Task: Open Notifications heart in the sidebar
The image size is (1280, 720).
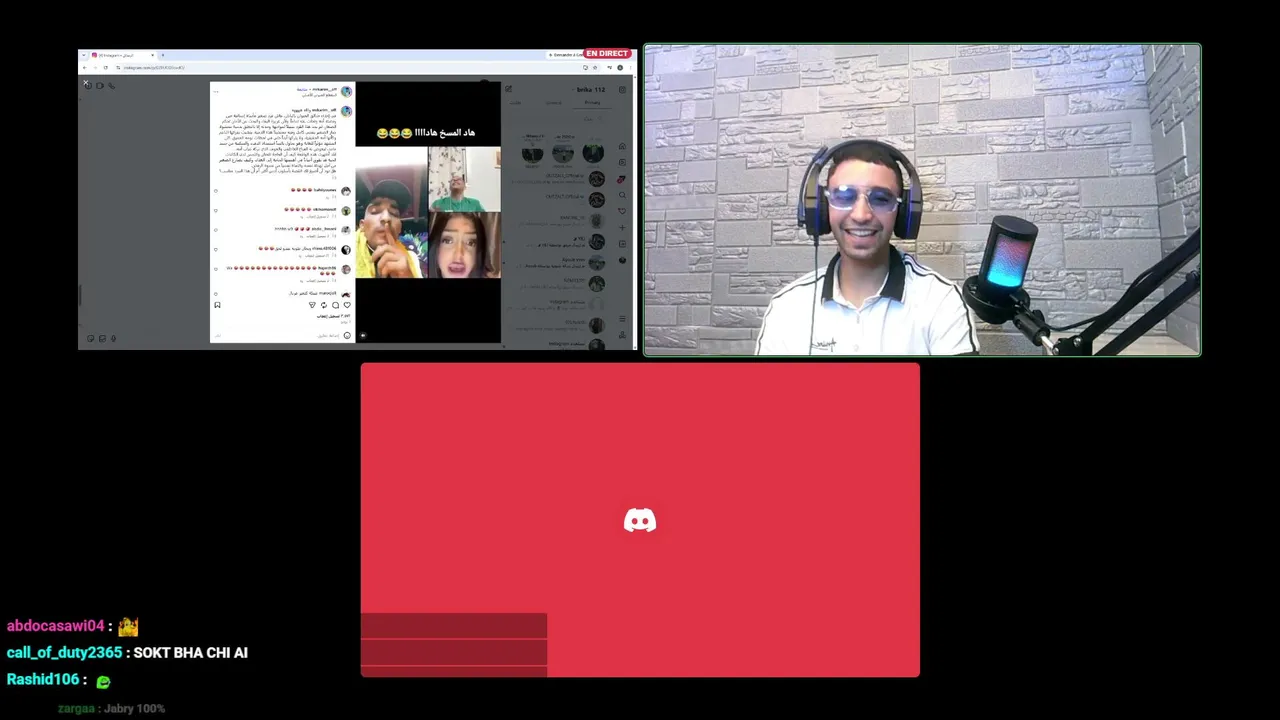Action: [622, 211]
